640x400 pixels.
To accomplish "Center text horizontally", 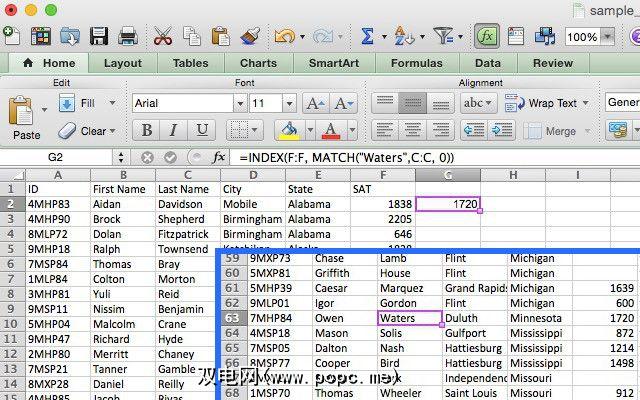I will click(412, 131).
